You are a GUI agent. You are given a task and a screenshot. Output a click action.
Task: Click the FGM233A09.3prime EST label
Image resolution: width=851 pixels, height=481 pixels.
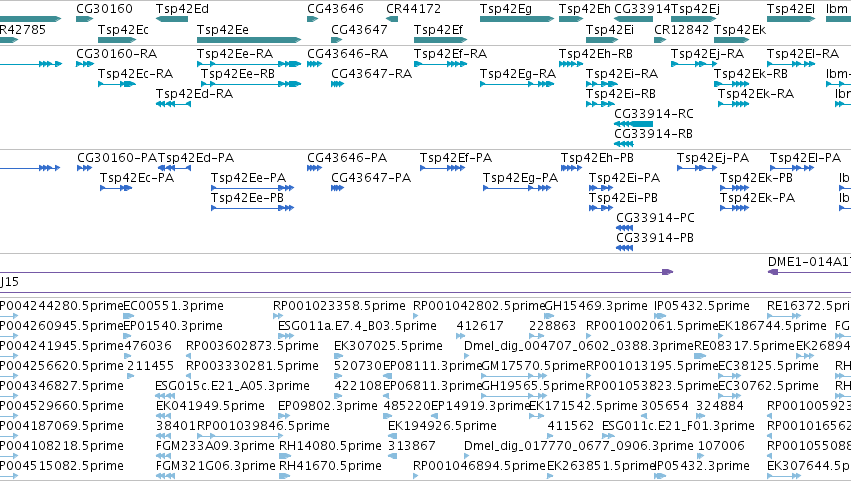(215, 446)
